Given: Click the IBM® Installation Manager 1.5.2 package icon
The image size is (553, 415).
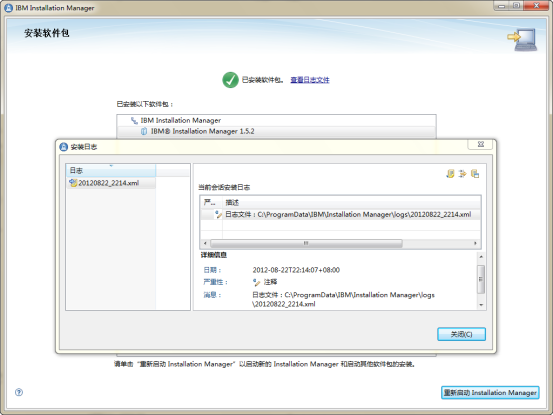Looking at the screenshot, I should [144, 131].
